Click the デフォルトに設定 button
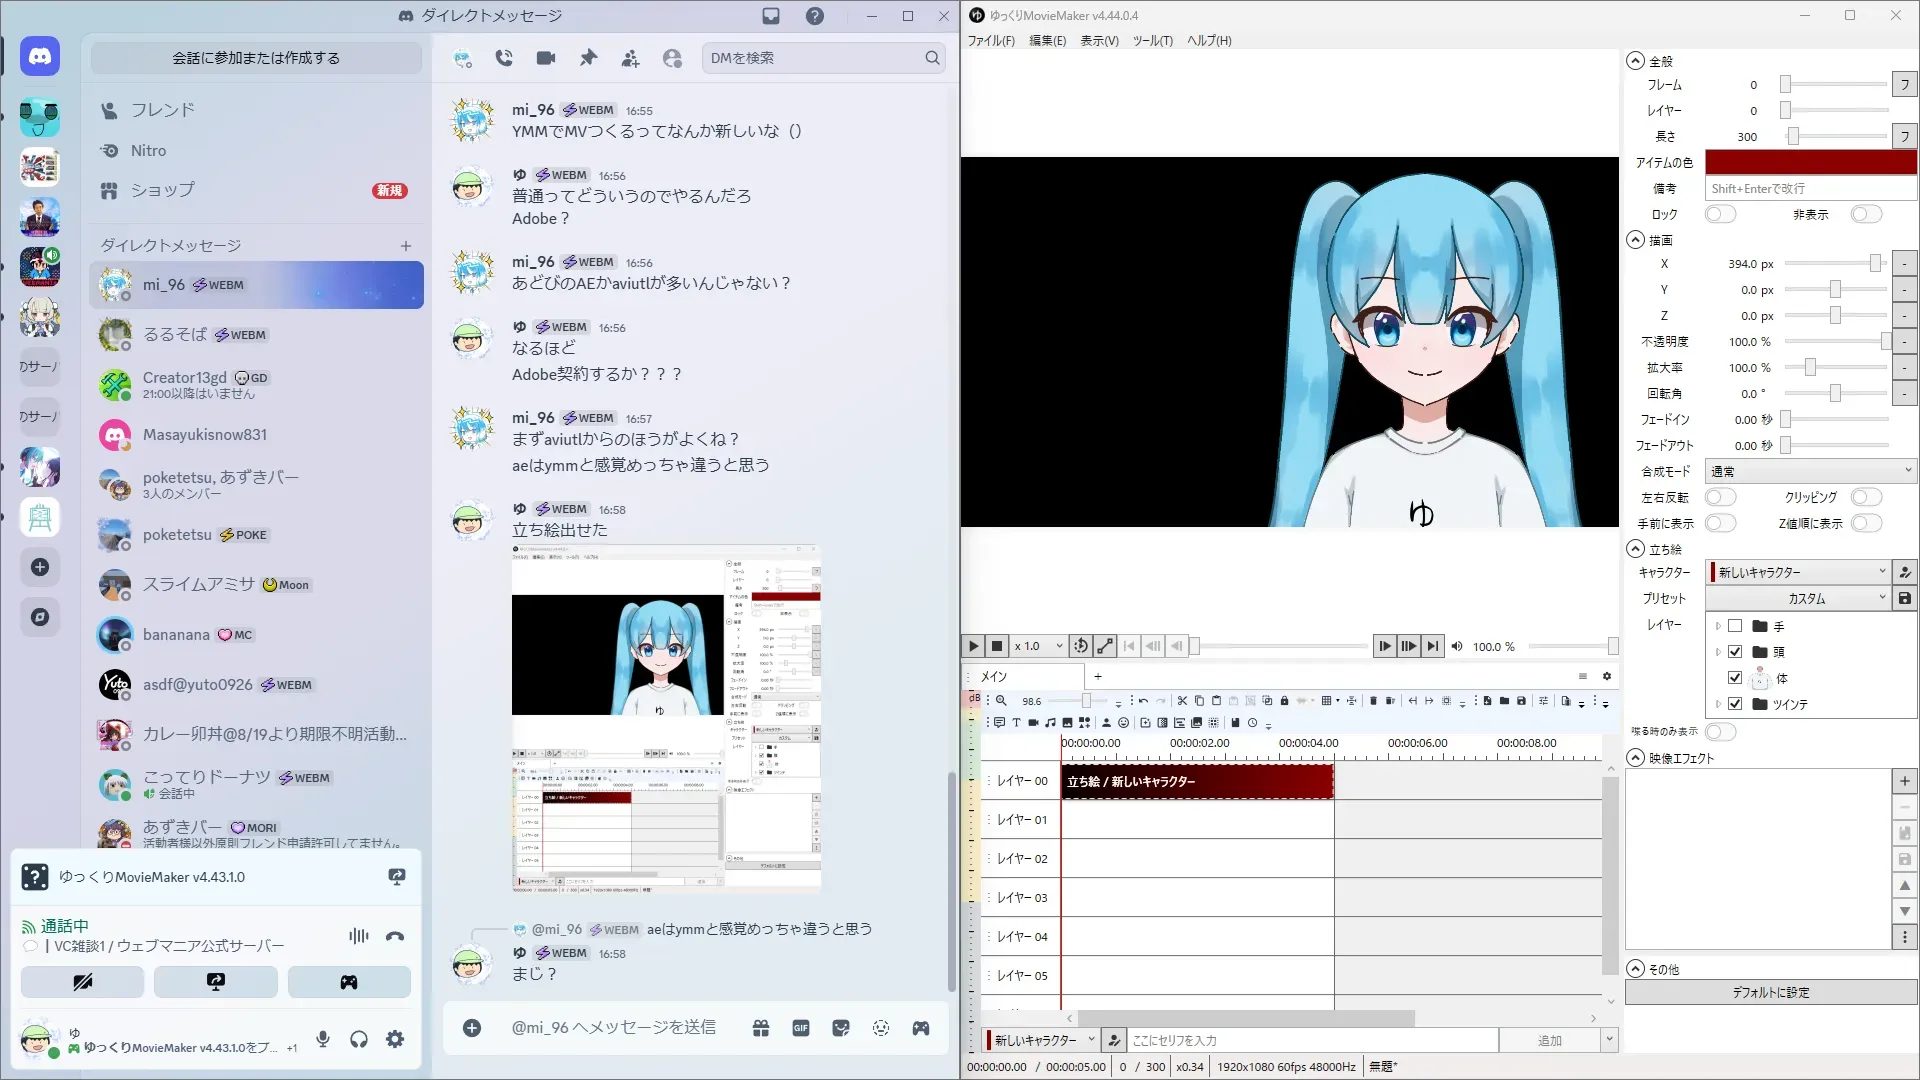Image resolution: width=1920 pixels, height=1080 pixels. pyautogui.click(x=1770, y=992)
